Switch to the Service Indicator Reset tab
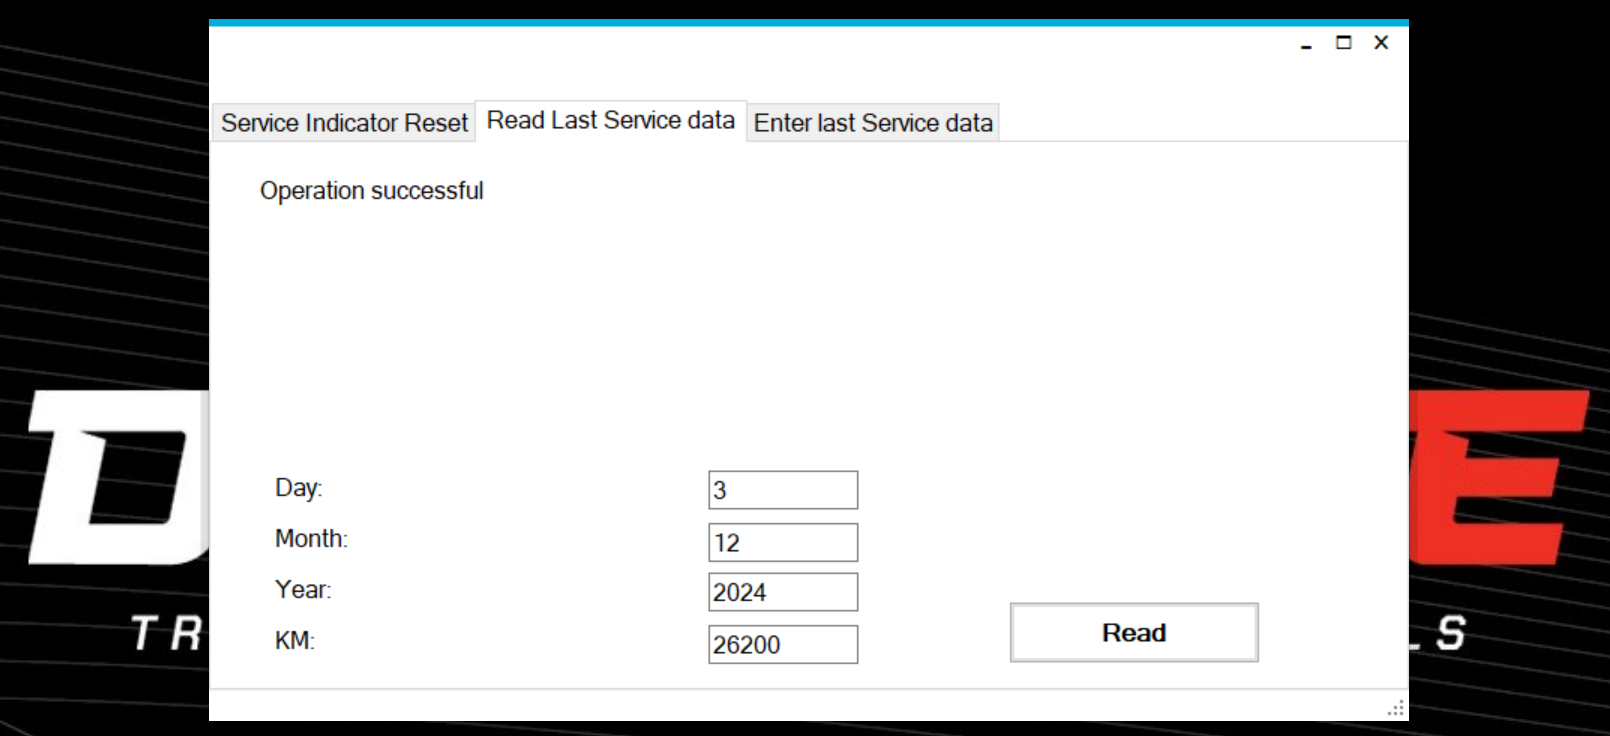Screen dimensions: 1610x736 point(344,123)
